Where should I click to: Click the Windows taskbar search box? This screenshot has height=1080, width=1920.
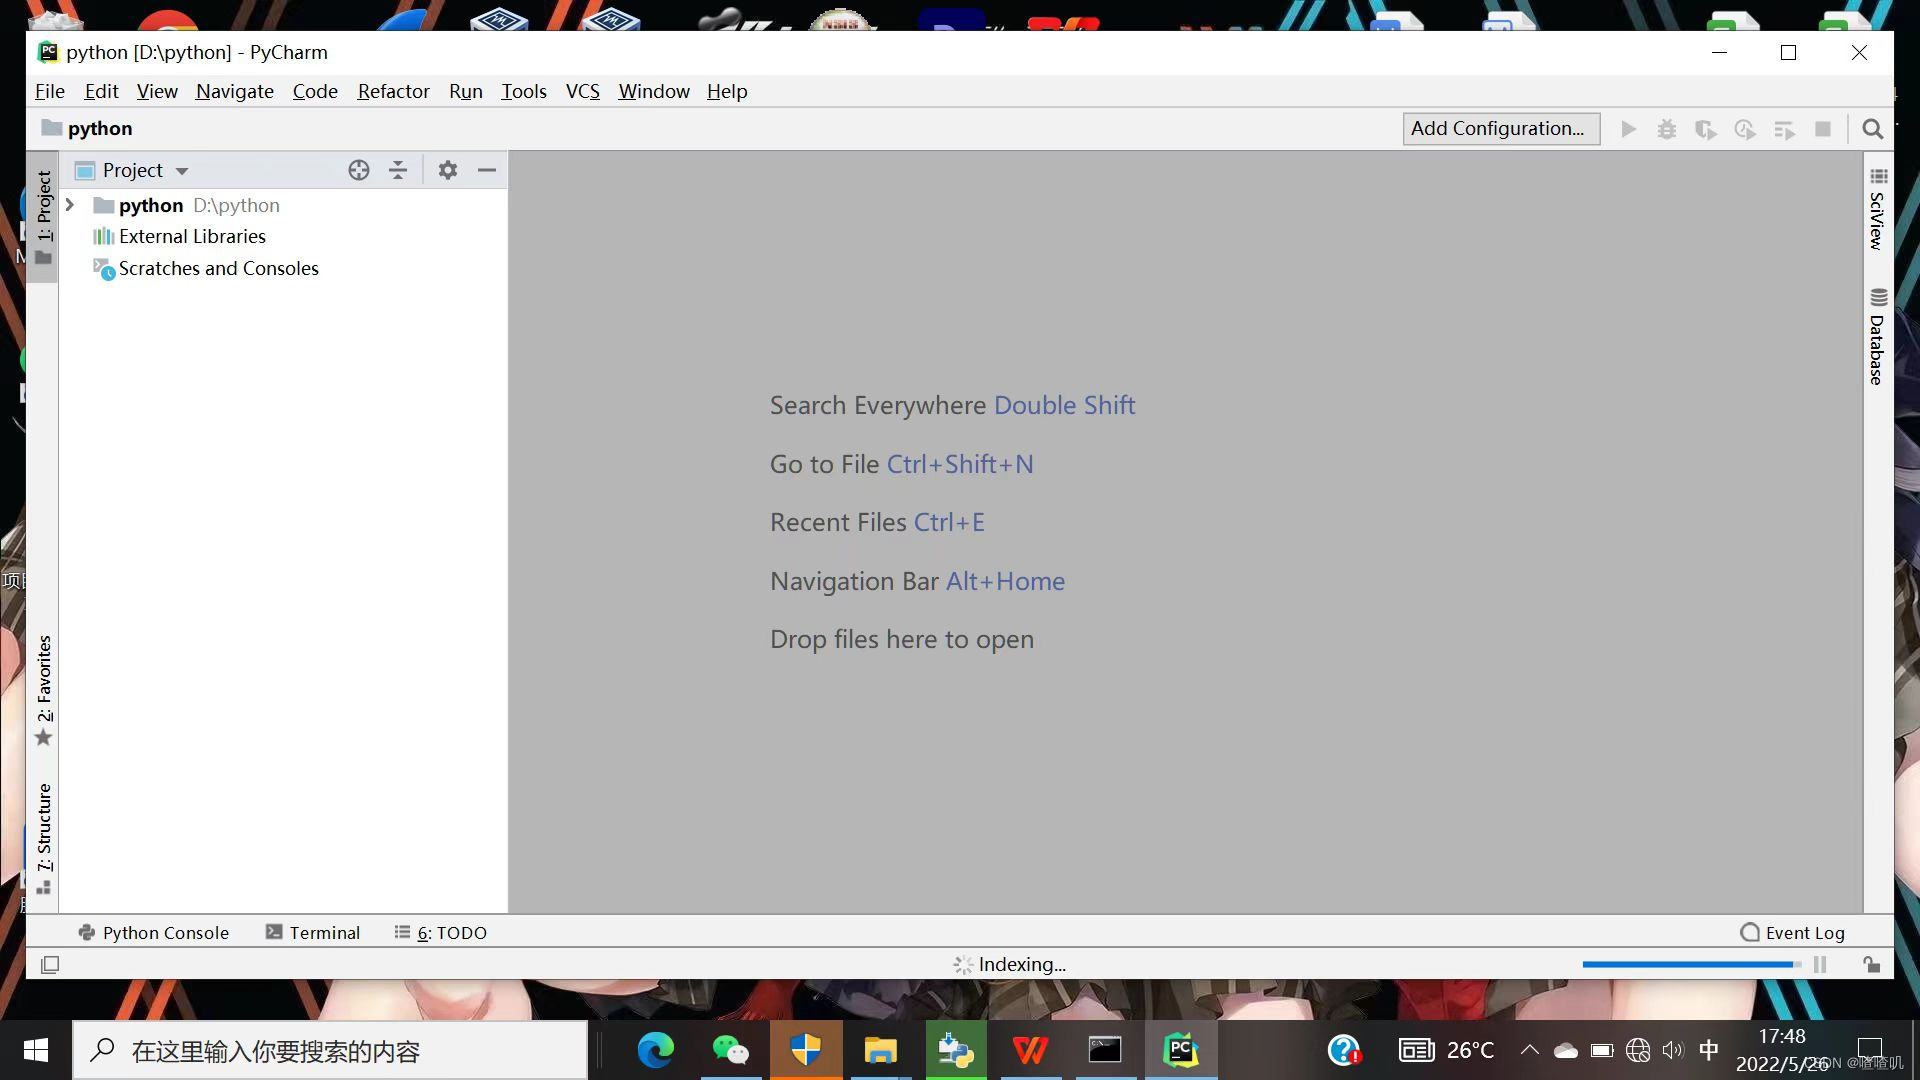(330, 1050)
